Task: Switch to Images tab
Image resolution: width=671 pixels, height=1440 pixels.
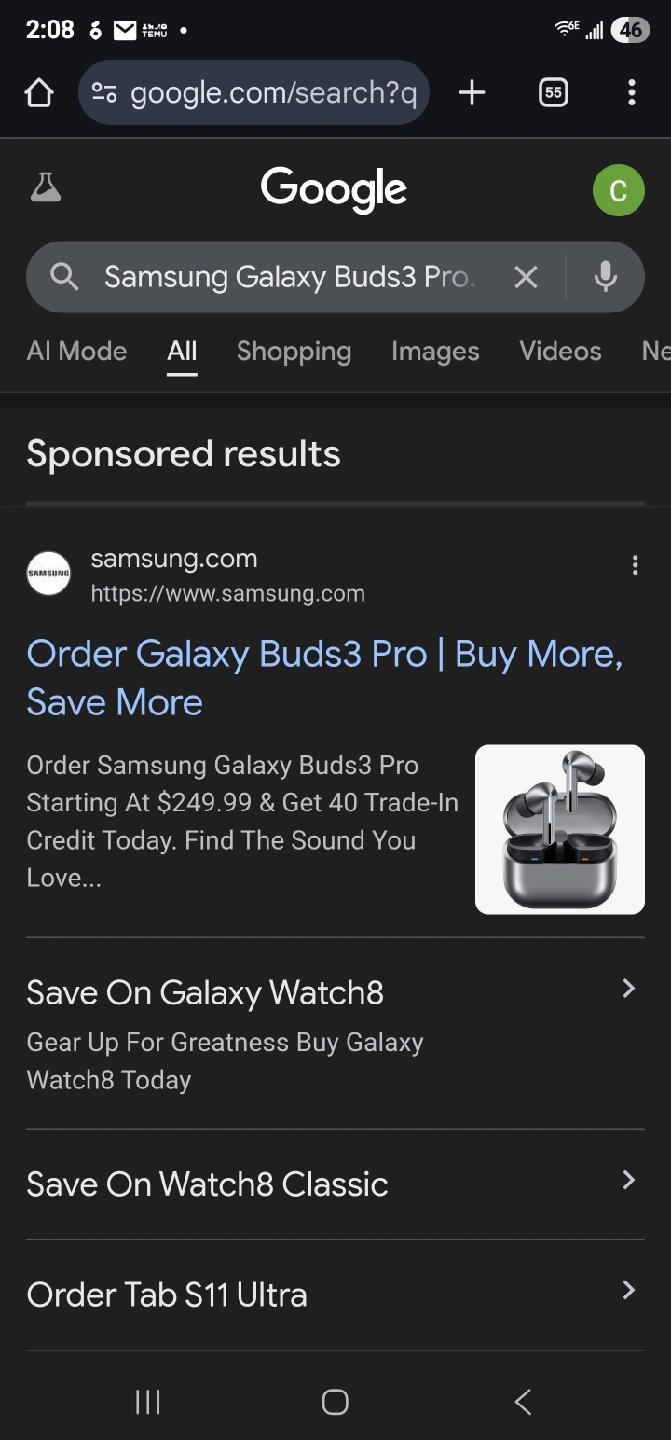Action: 435,351
